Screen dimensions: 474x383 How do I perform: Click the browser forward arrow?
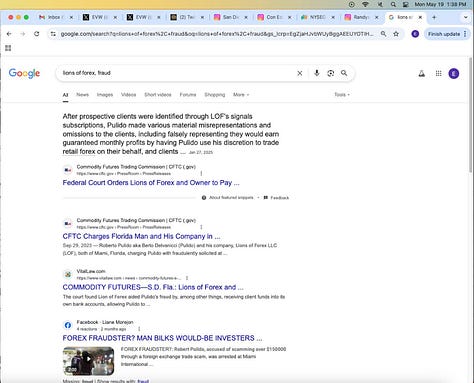[23, 34]
